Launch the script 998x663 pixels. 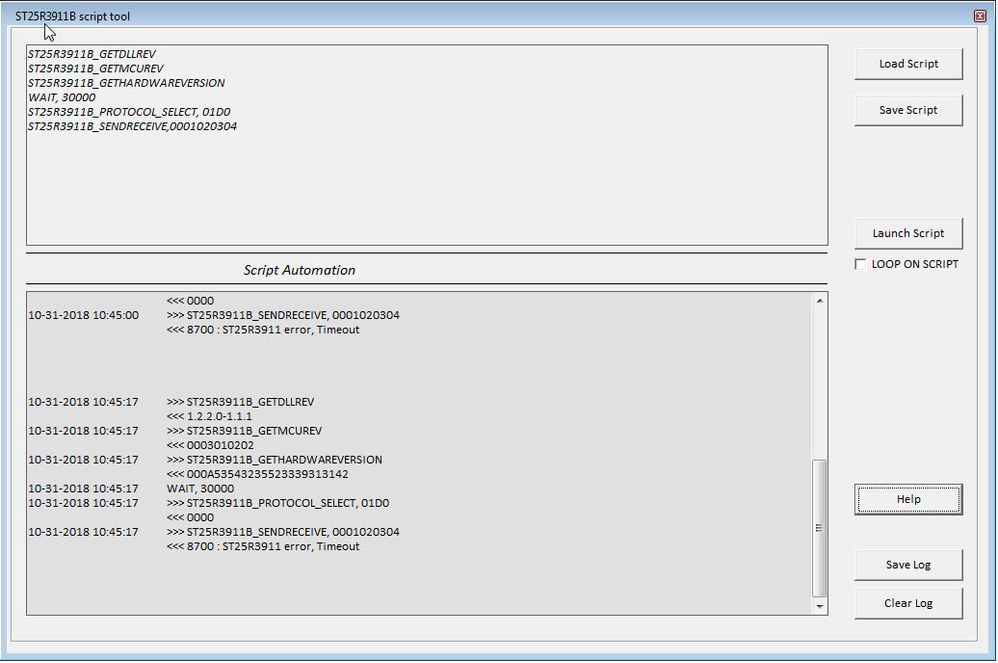(x=908, y=234)
